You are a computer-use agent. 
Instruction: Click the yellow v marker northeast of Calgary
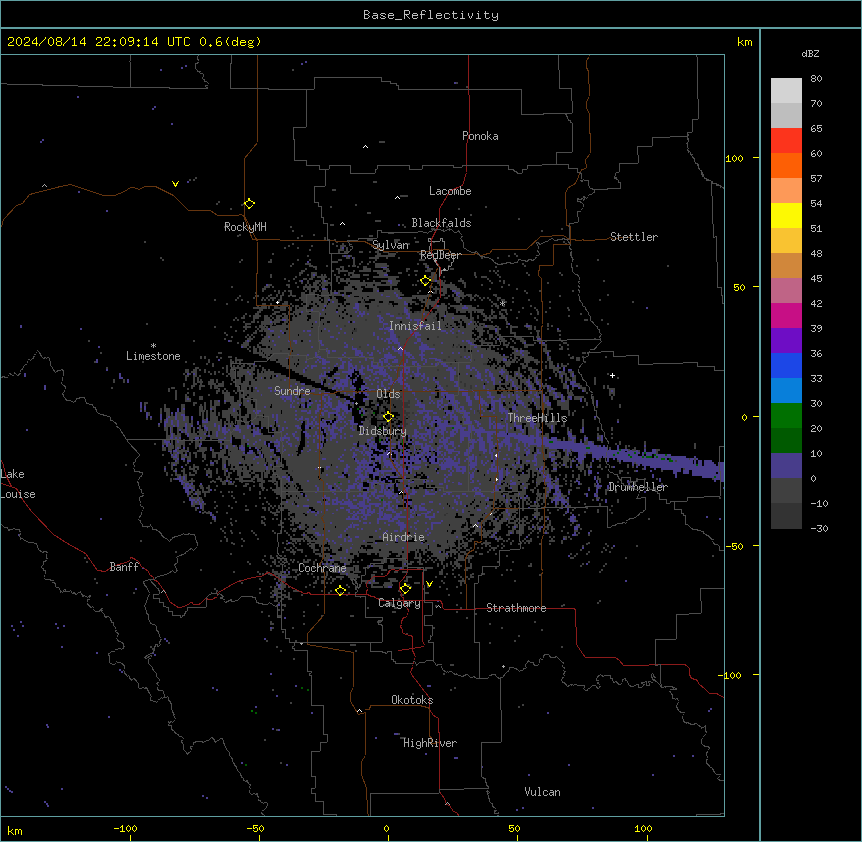(x=429, y=584)
